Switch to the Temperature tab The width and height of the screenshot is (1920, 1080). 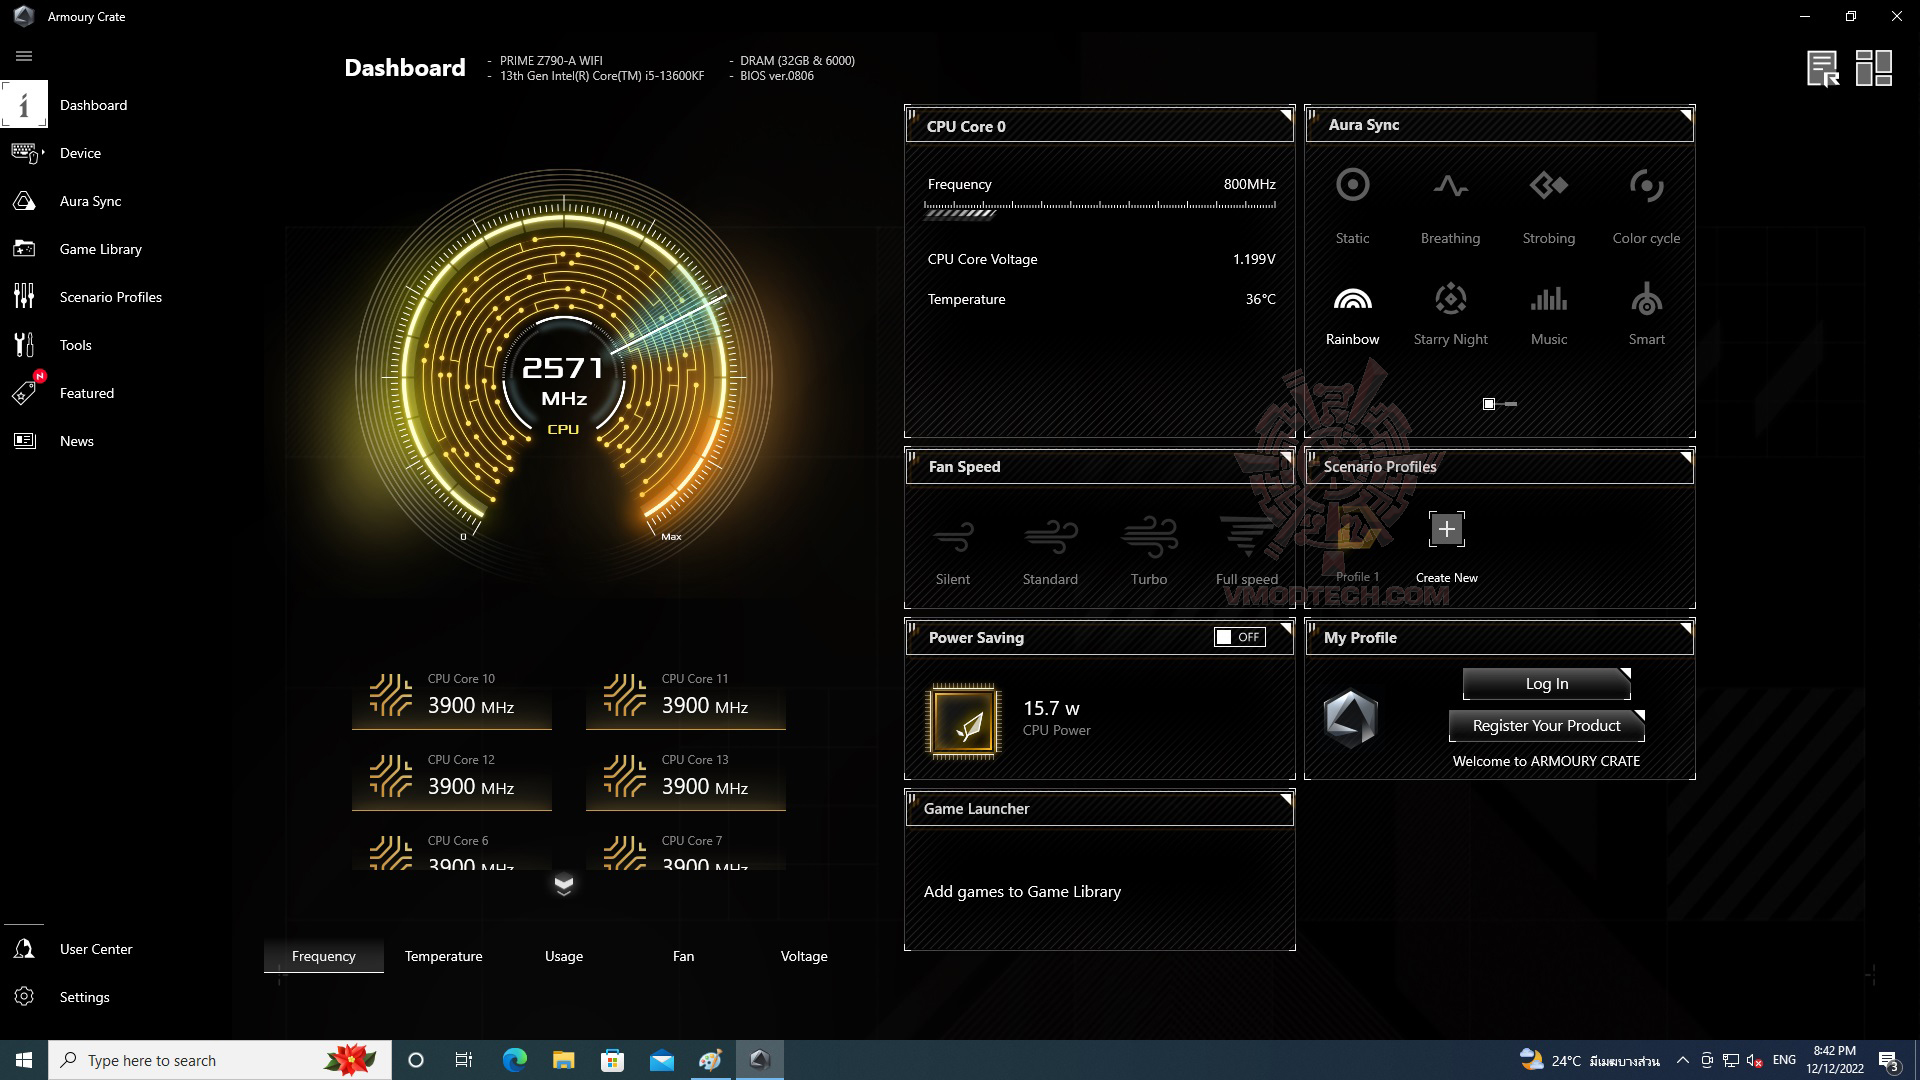[443, 956]
